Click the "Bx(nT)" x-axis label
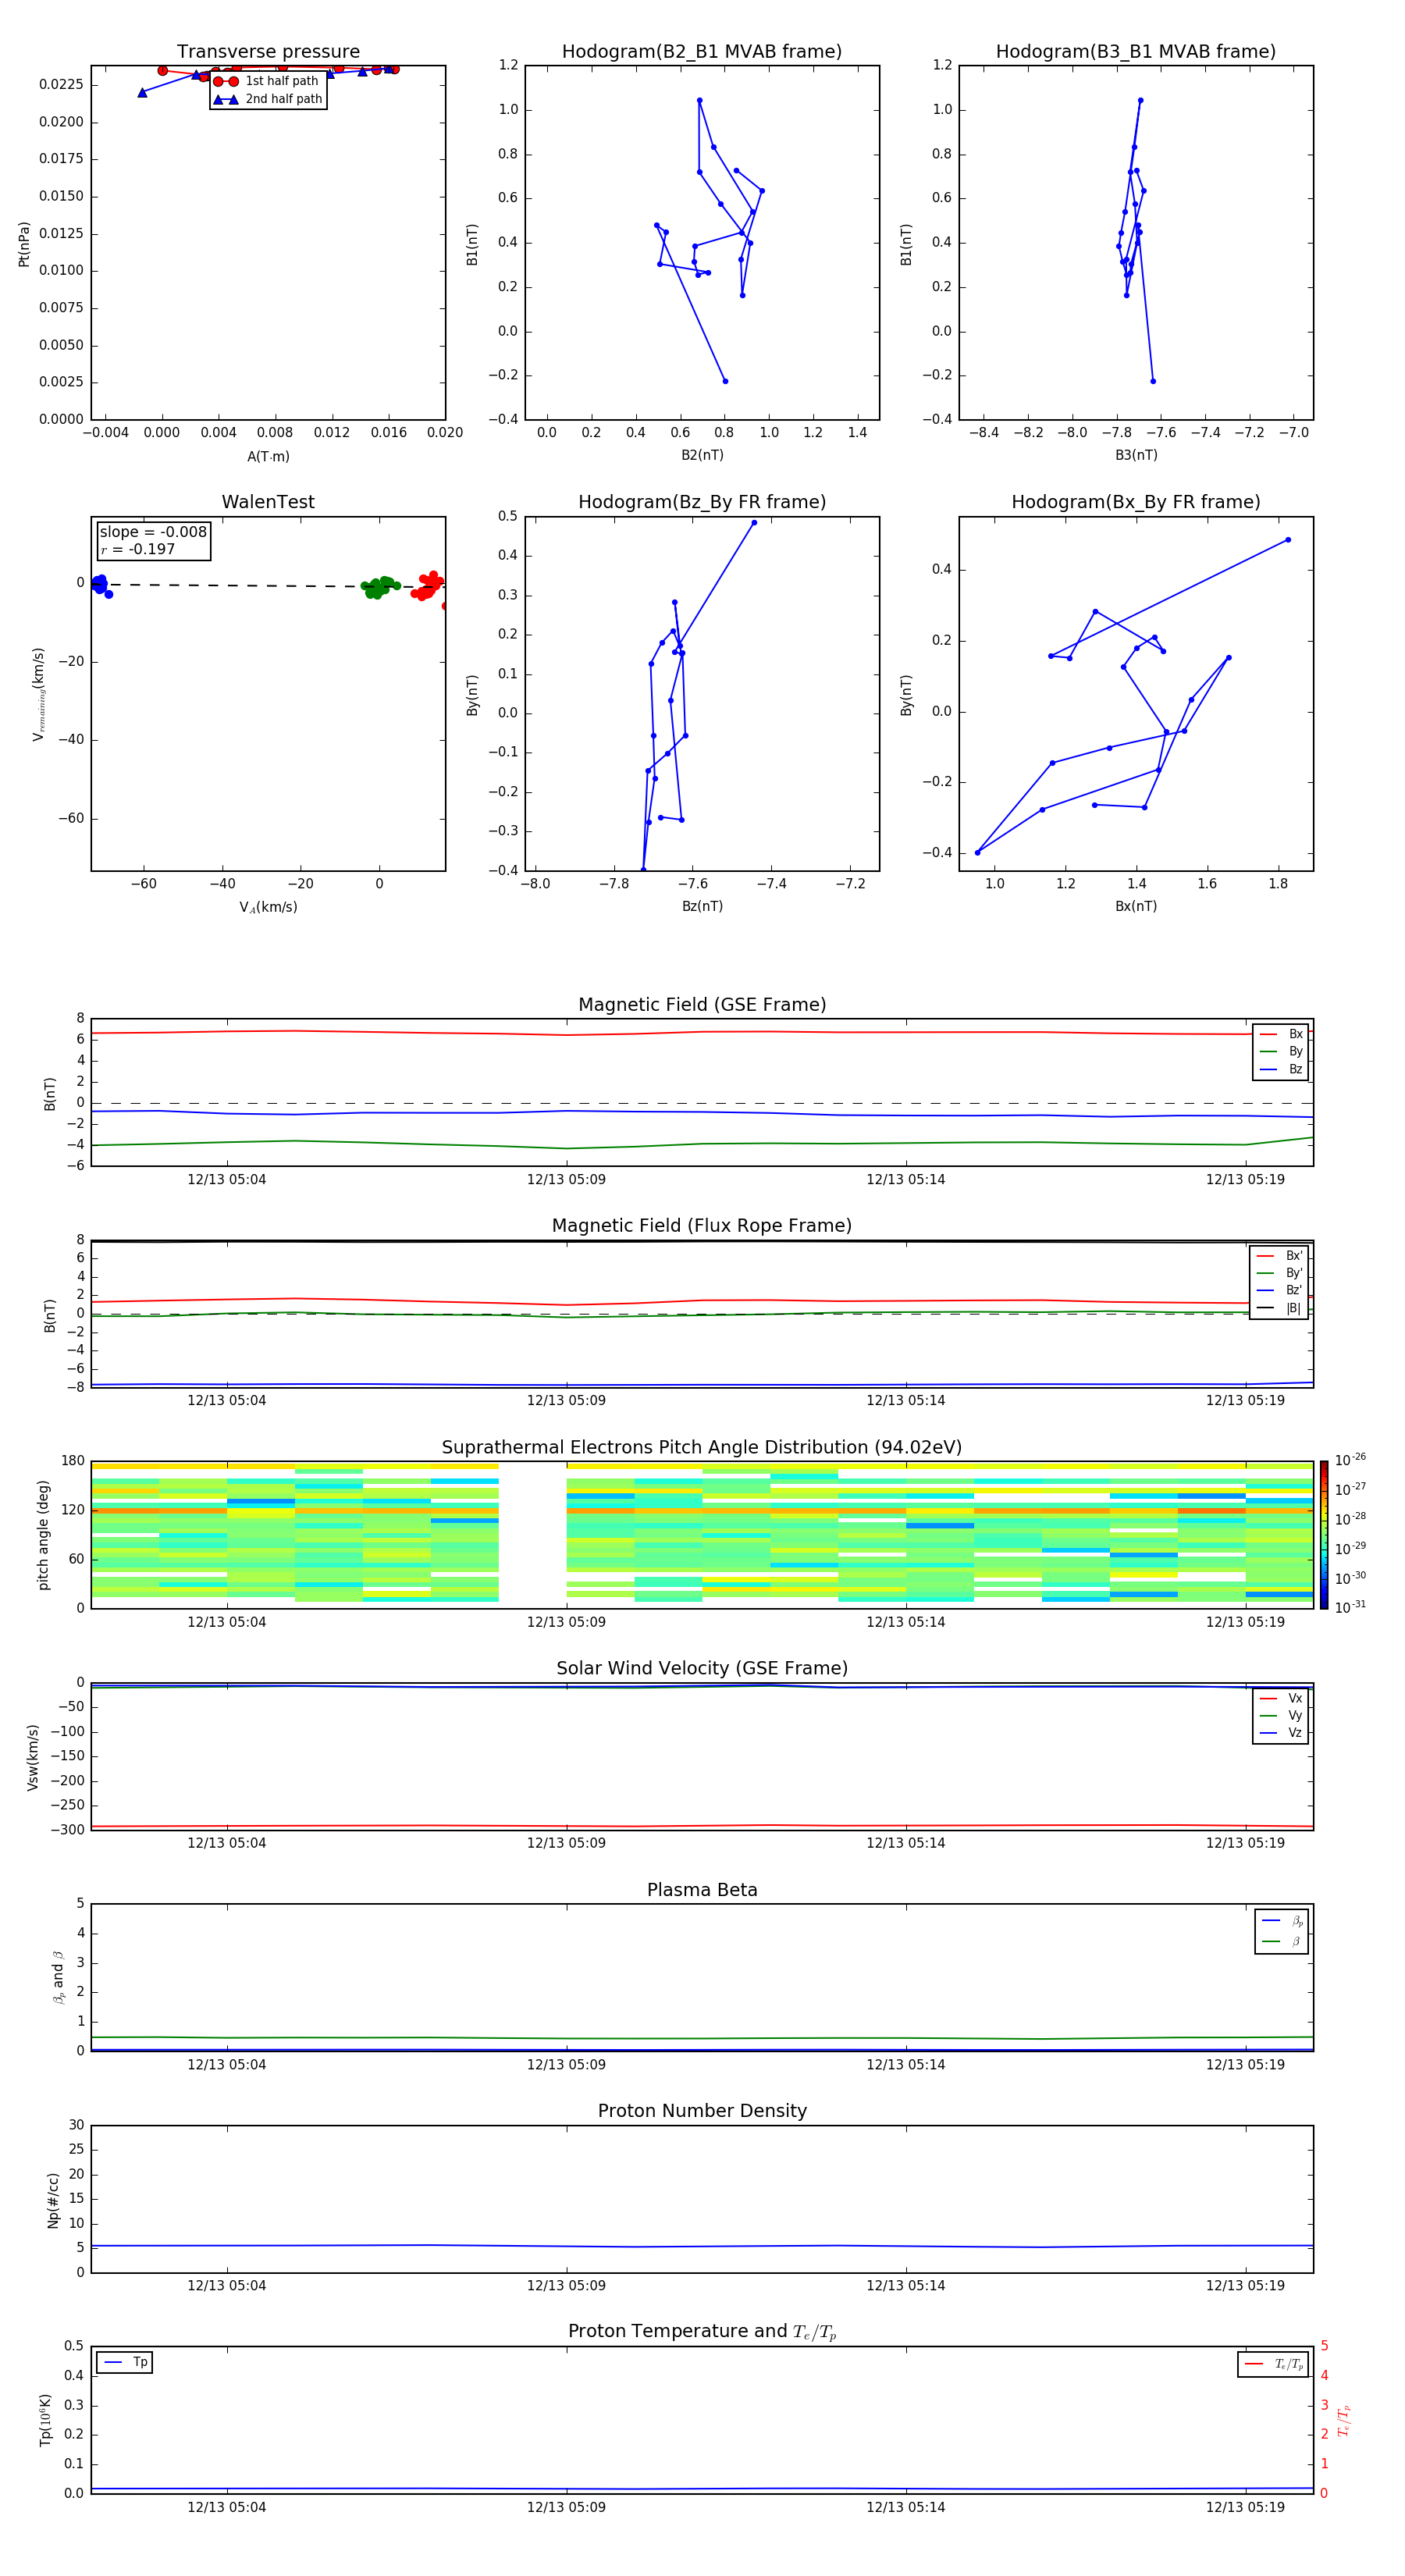1405x2576 pixels. point(1136,906)
